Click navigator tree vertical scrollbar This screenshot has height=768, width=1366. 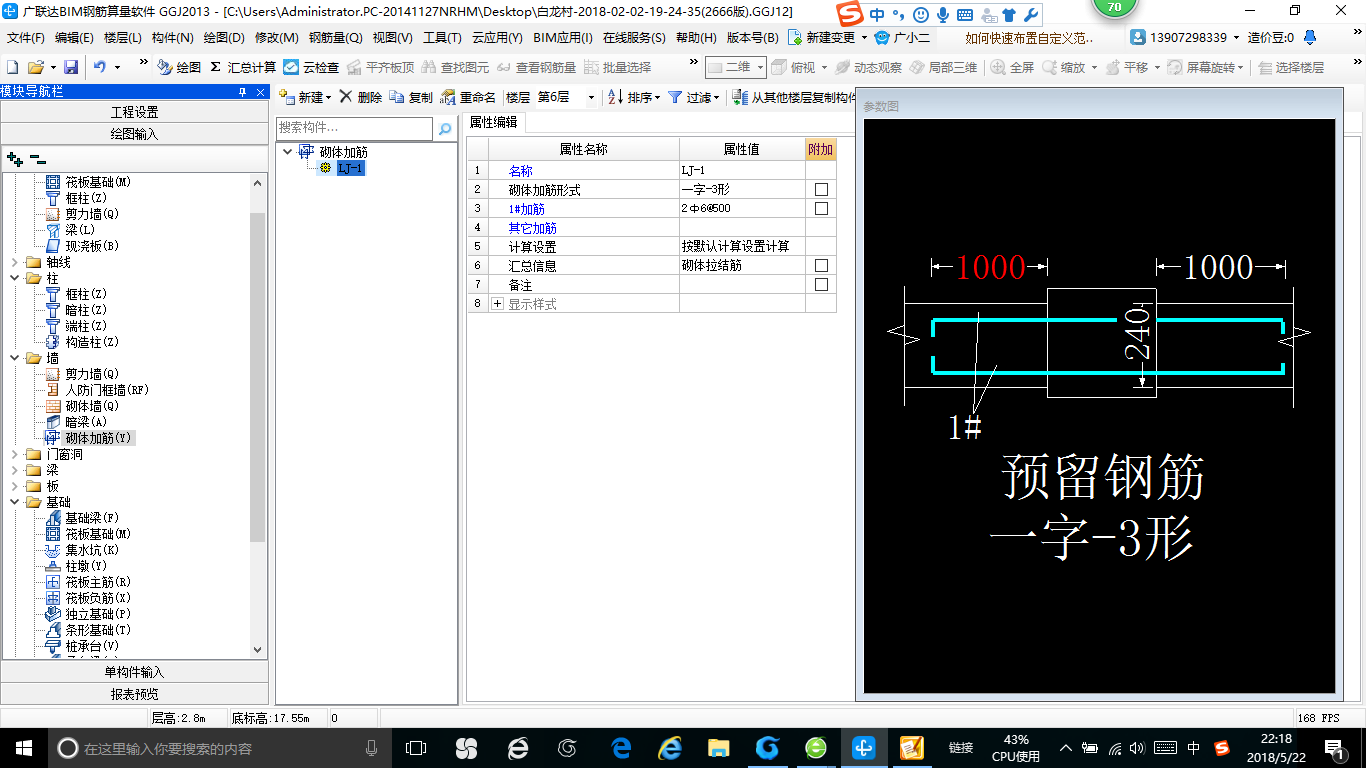point(258,377)
